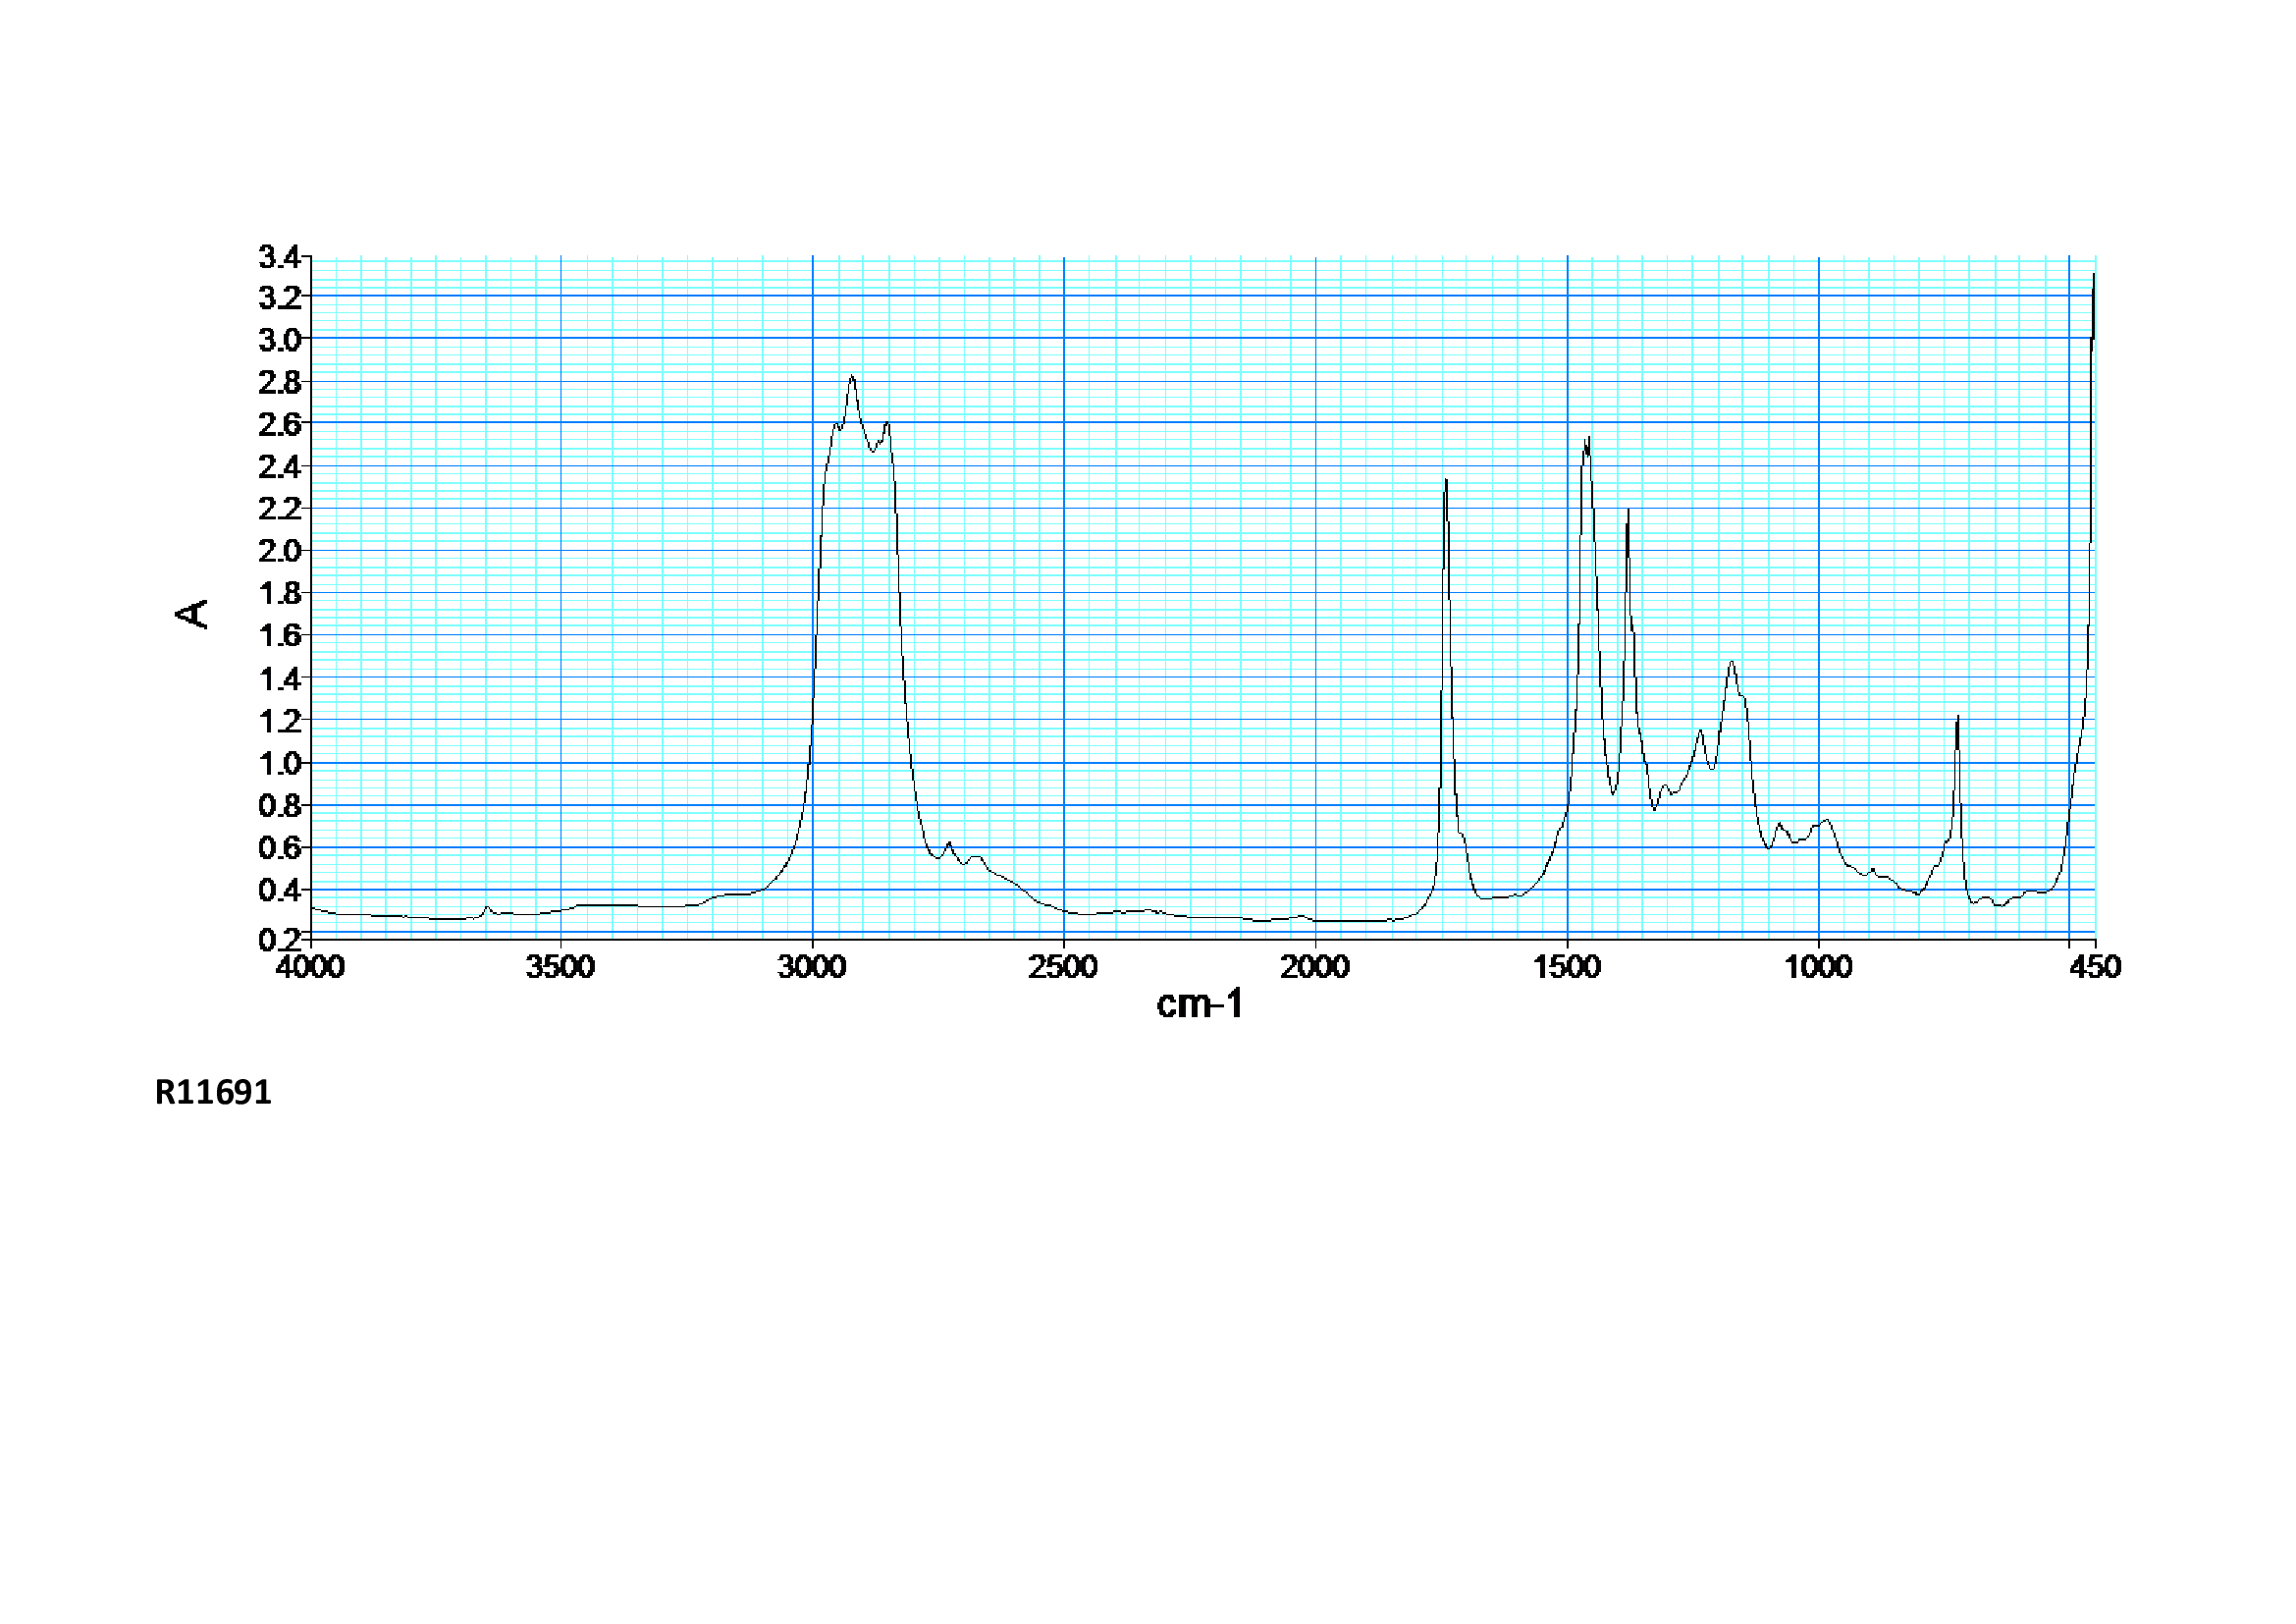Click the y-axis value 2.4
This screenshot has height=1624, width=2296.
click(279, 466)
